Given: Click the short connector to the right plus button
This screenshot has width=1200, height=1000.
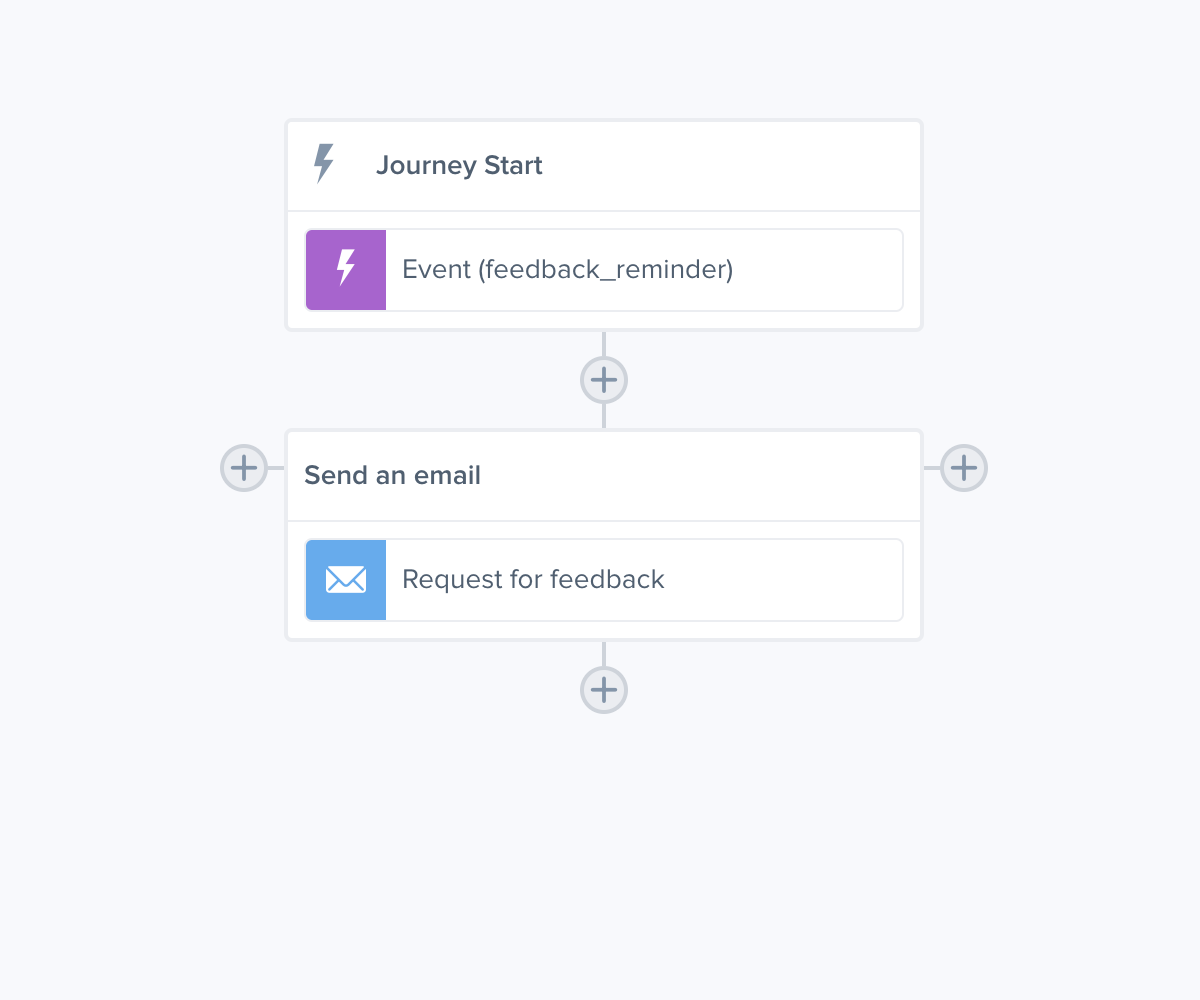Looking at the screenshot, I should click(932, 468).
